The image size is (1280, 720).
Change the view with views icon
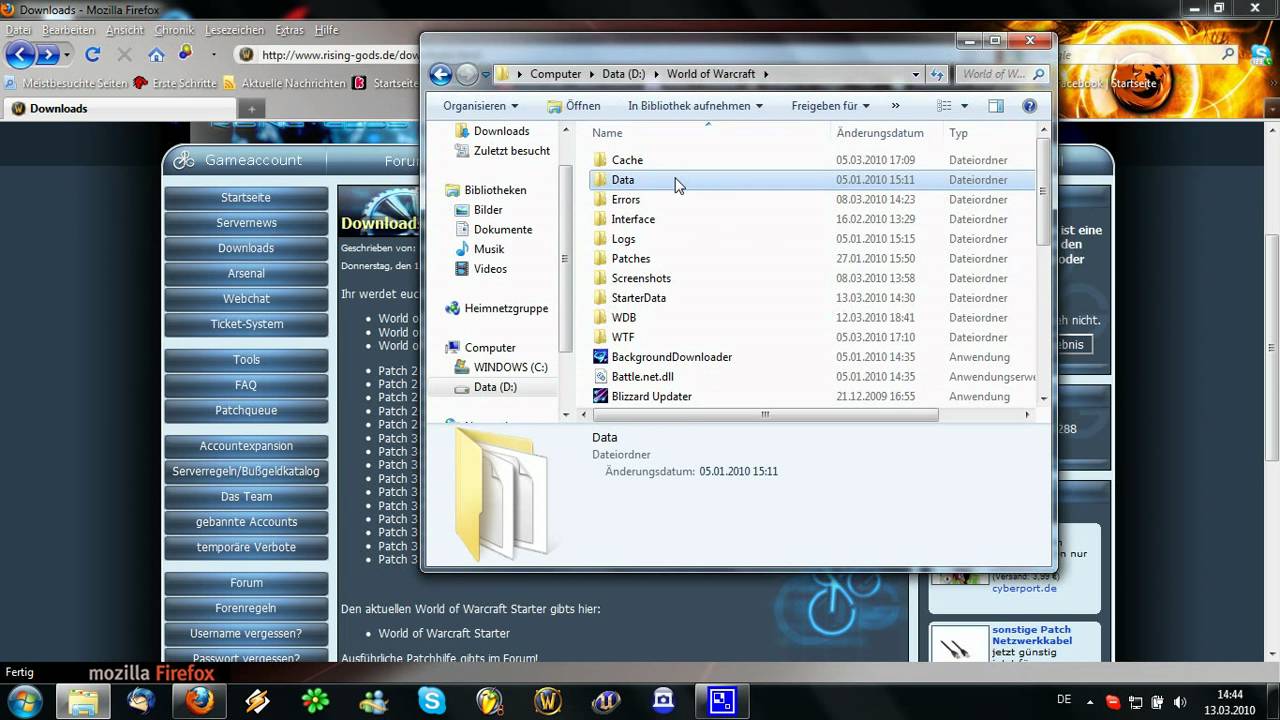click(x=944, y=105)
